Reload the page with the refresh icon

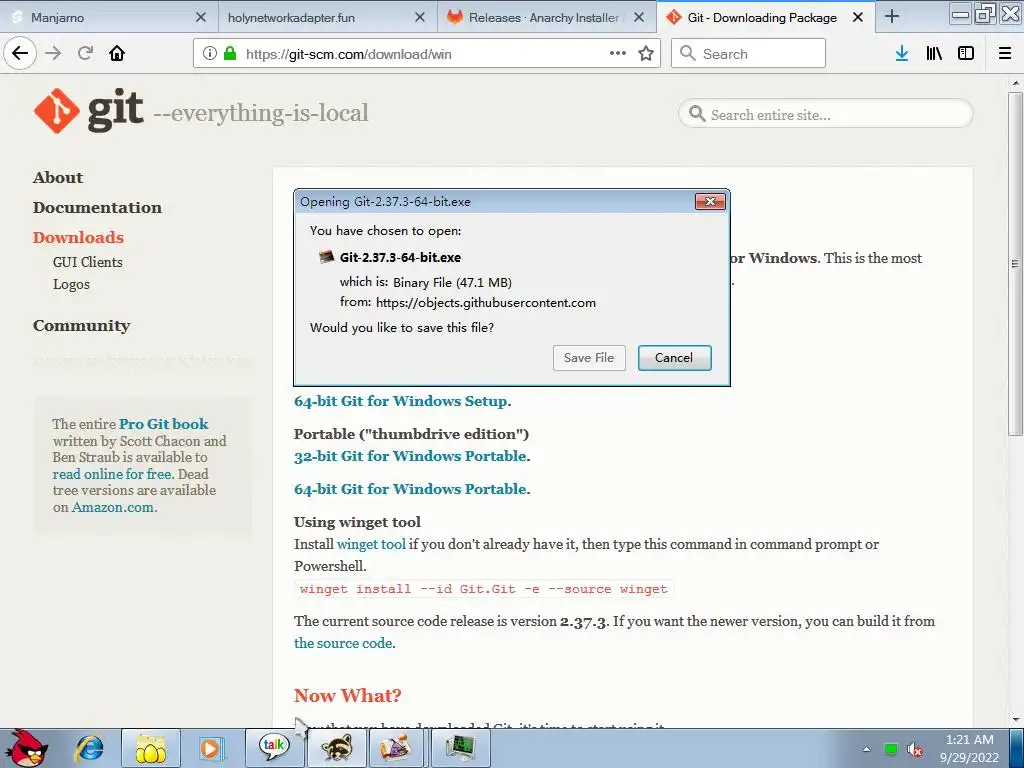point(86,54)
